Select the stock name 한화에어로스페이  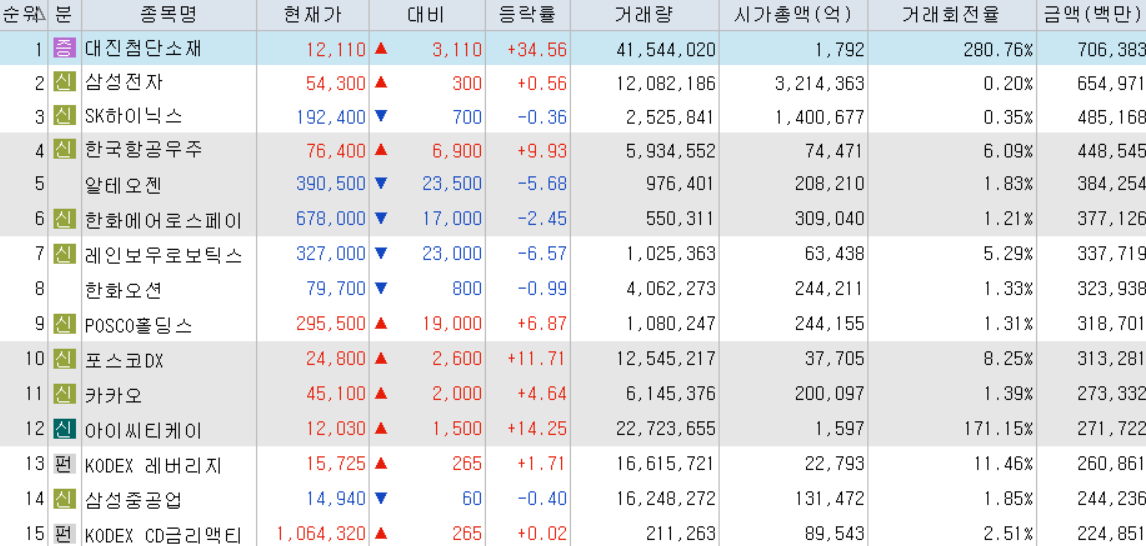tap(163, 219)
